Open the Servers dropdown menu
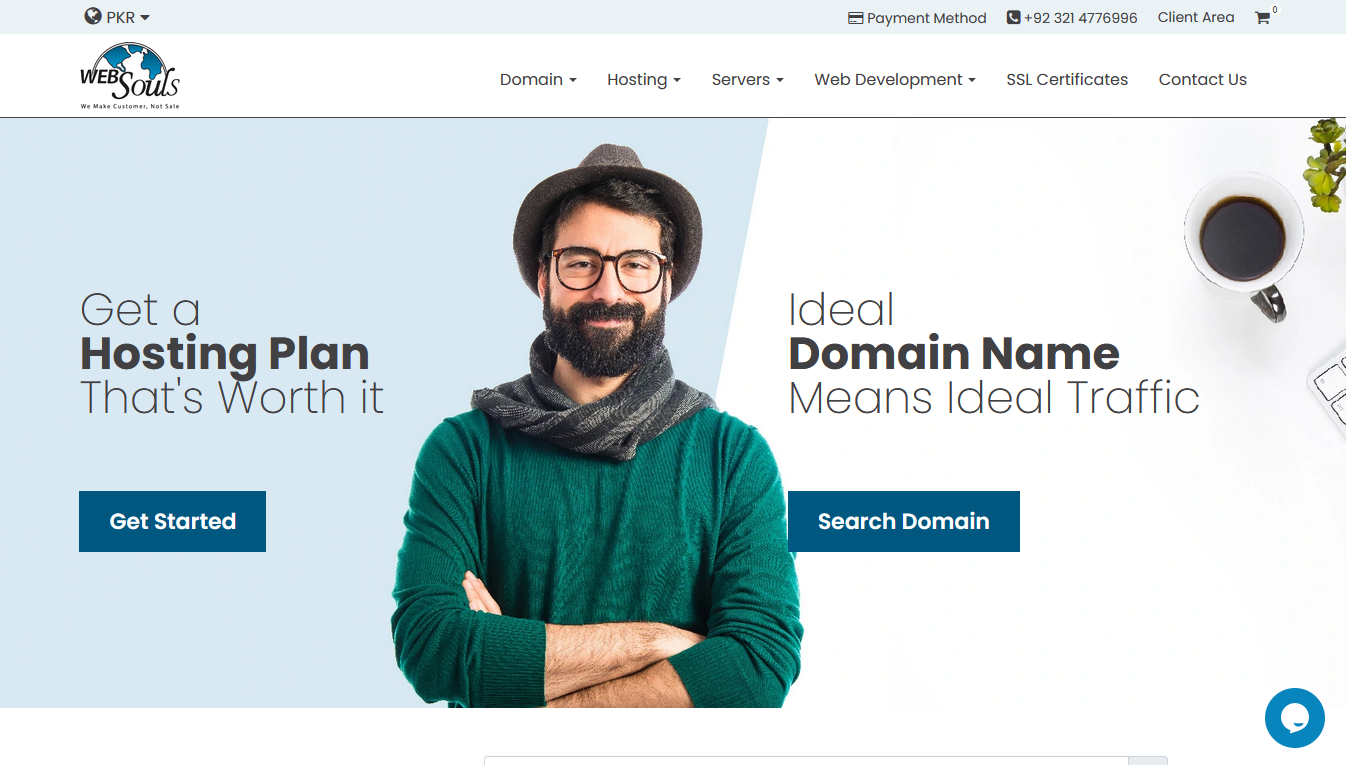Screen dimensions: 1346x765 [x=747, y=79]
